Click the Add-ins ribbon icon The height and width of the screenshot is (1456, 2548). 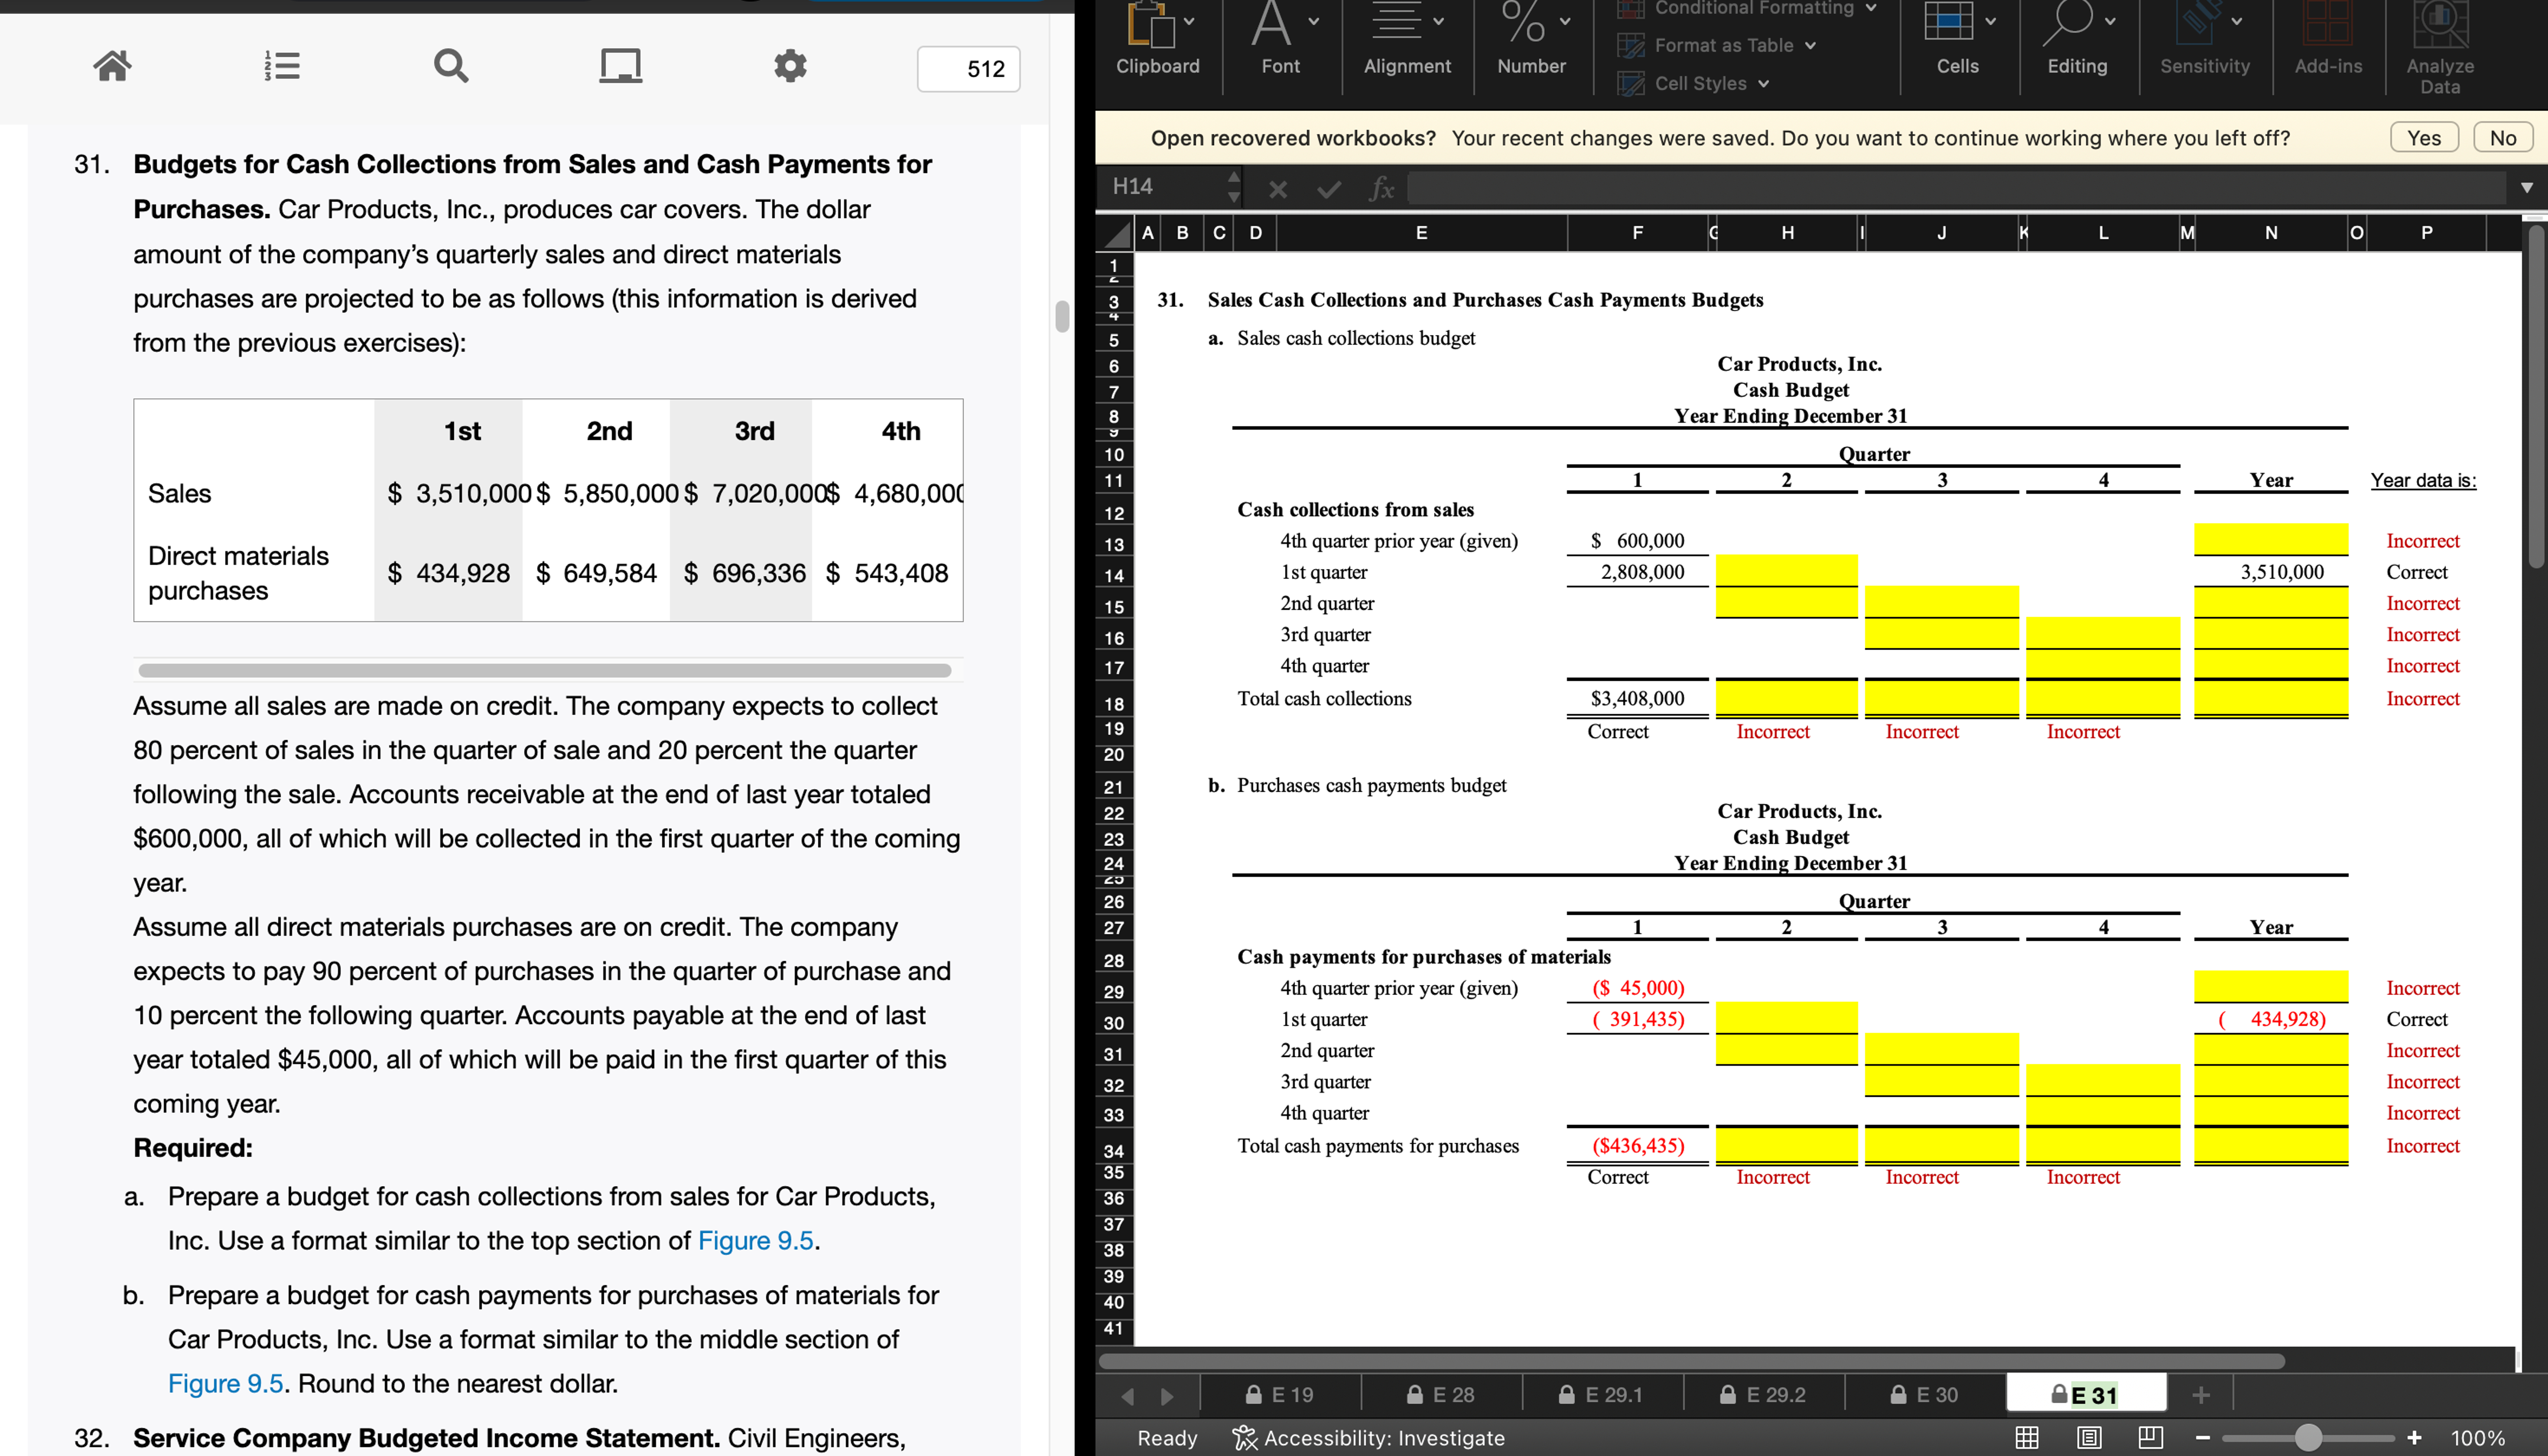coord(2328,40)
